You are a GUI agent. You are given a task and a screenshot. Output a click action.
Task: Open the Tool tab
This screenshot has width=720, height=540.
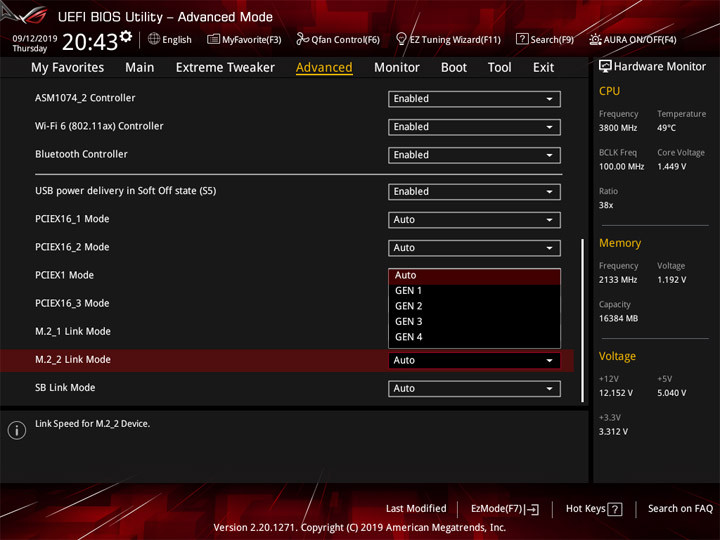click(500, 68)
